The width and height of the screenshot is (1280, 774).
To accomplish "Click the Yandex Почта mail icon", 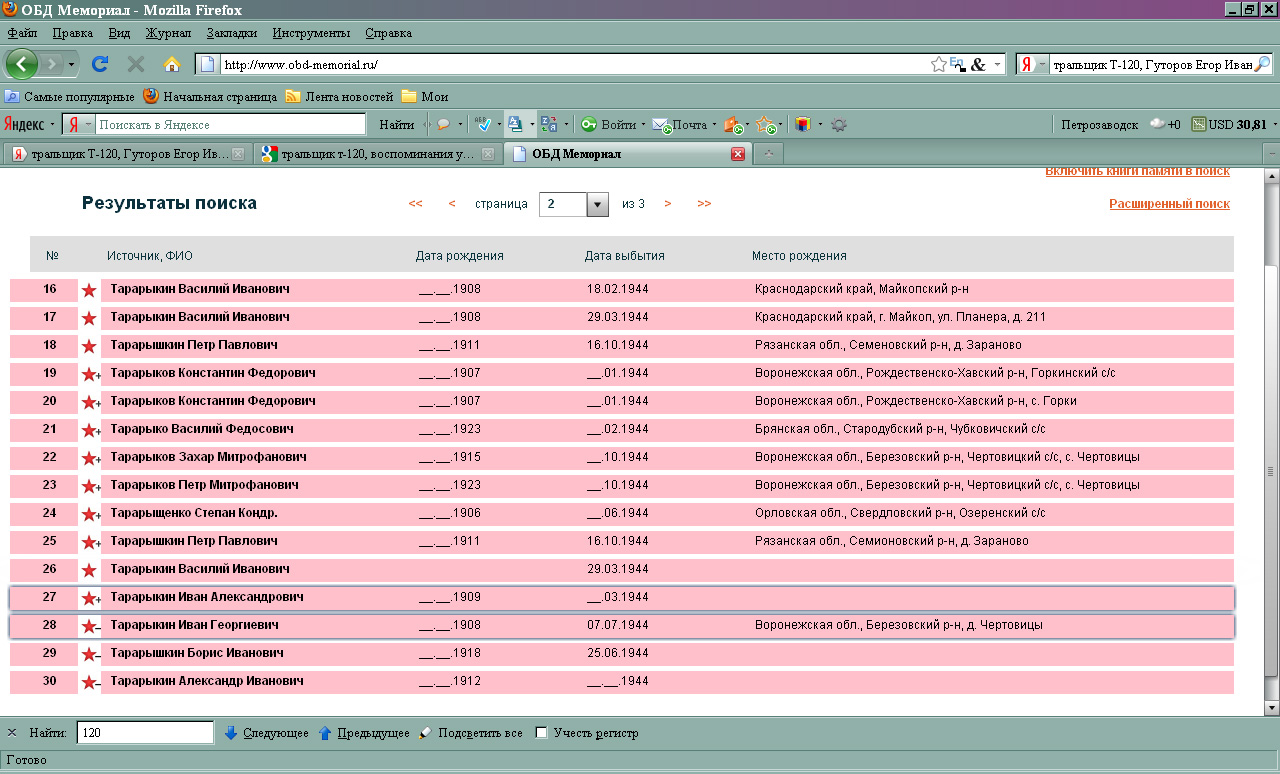I will (661, 125).
